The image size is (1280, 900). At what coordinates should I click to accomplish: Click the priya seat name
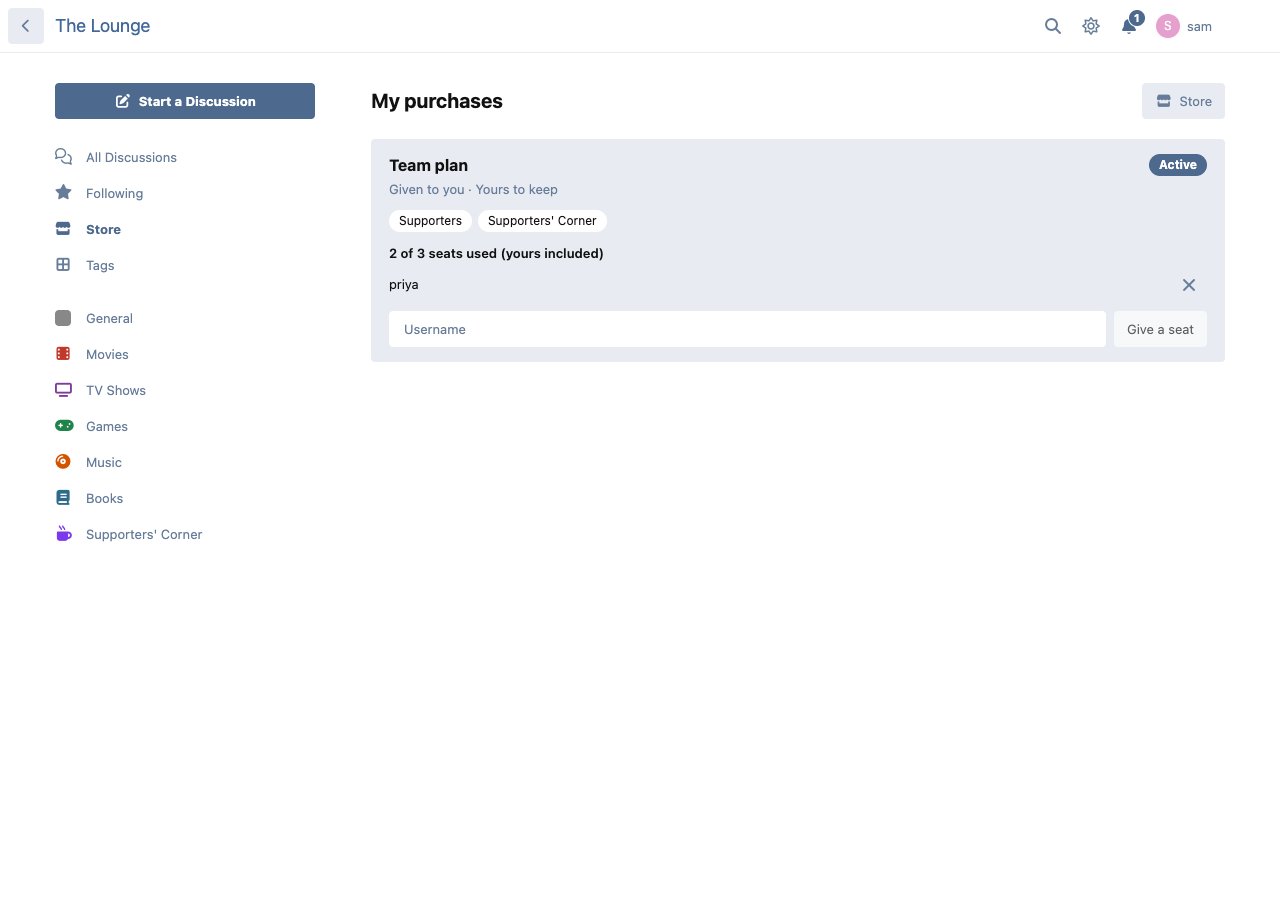404,285
